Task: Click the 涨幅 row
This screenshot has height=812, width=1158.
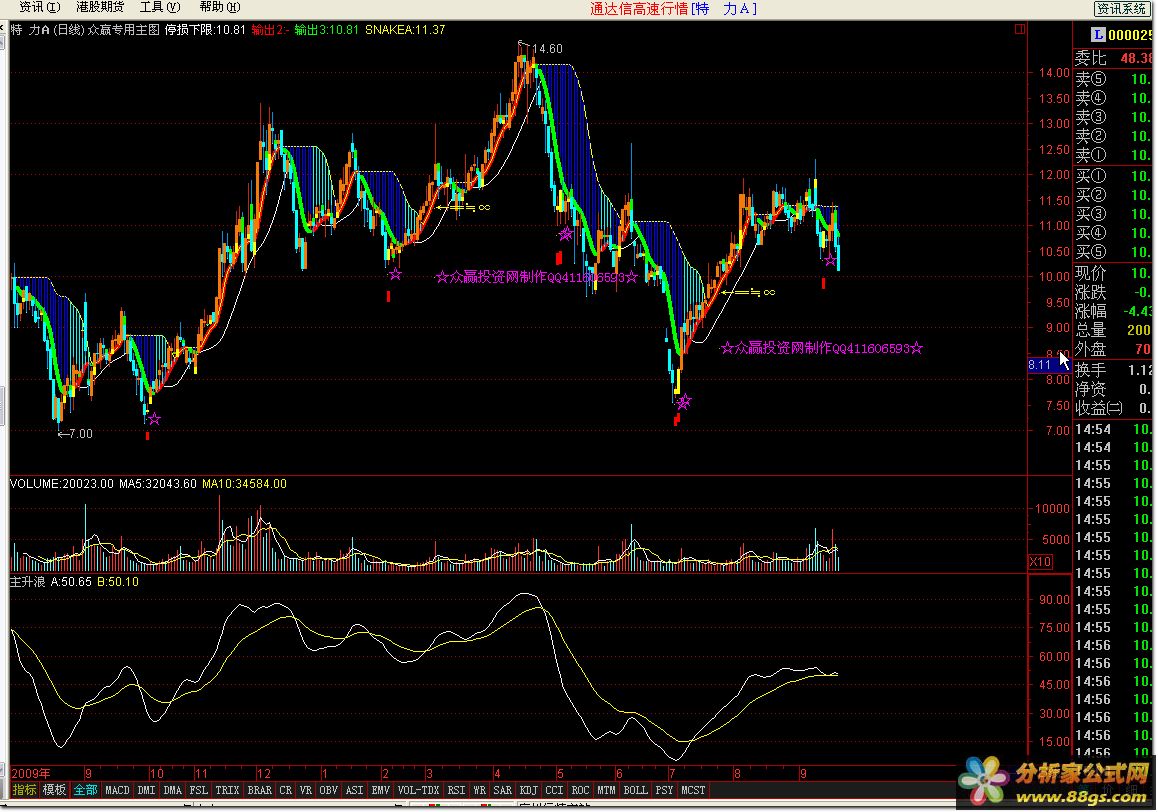Action: [1114, 311]
